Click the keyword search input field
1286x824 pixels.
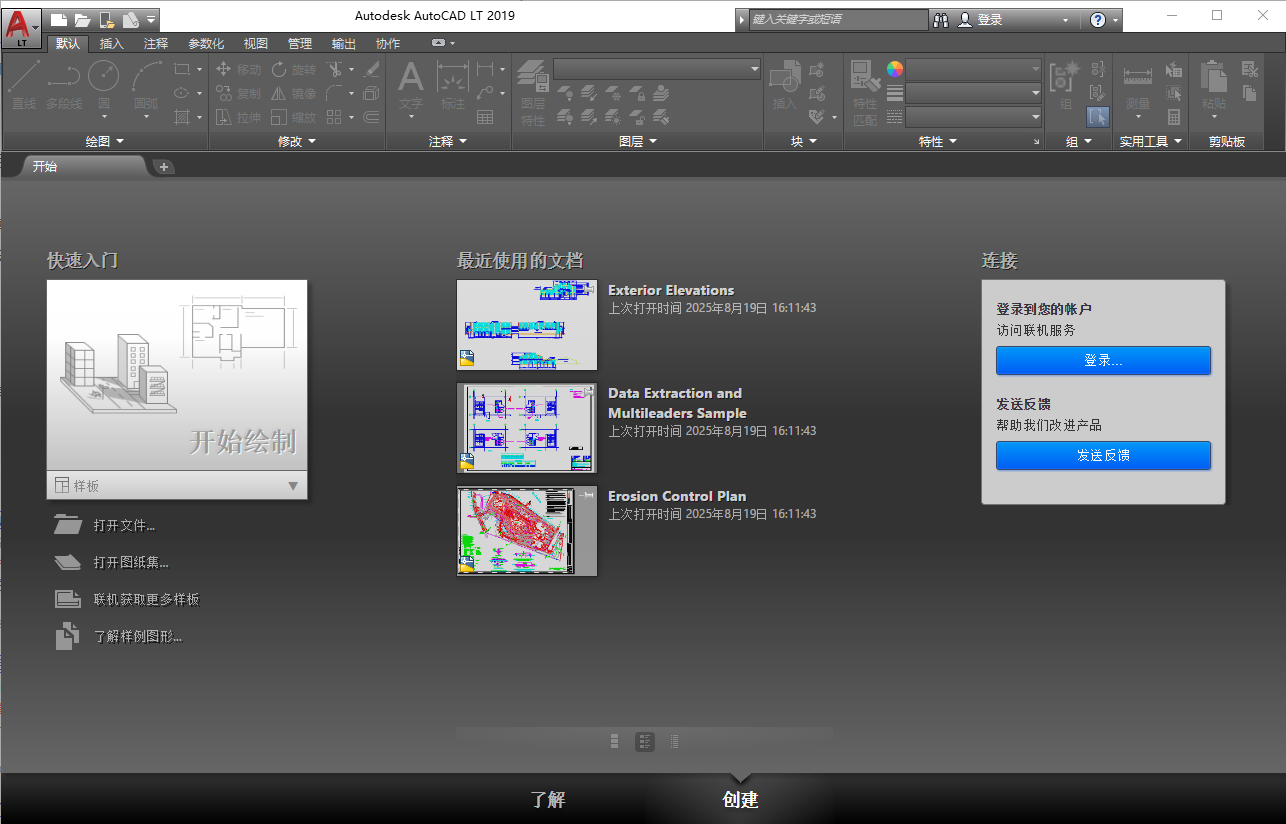tap(839, 19)
